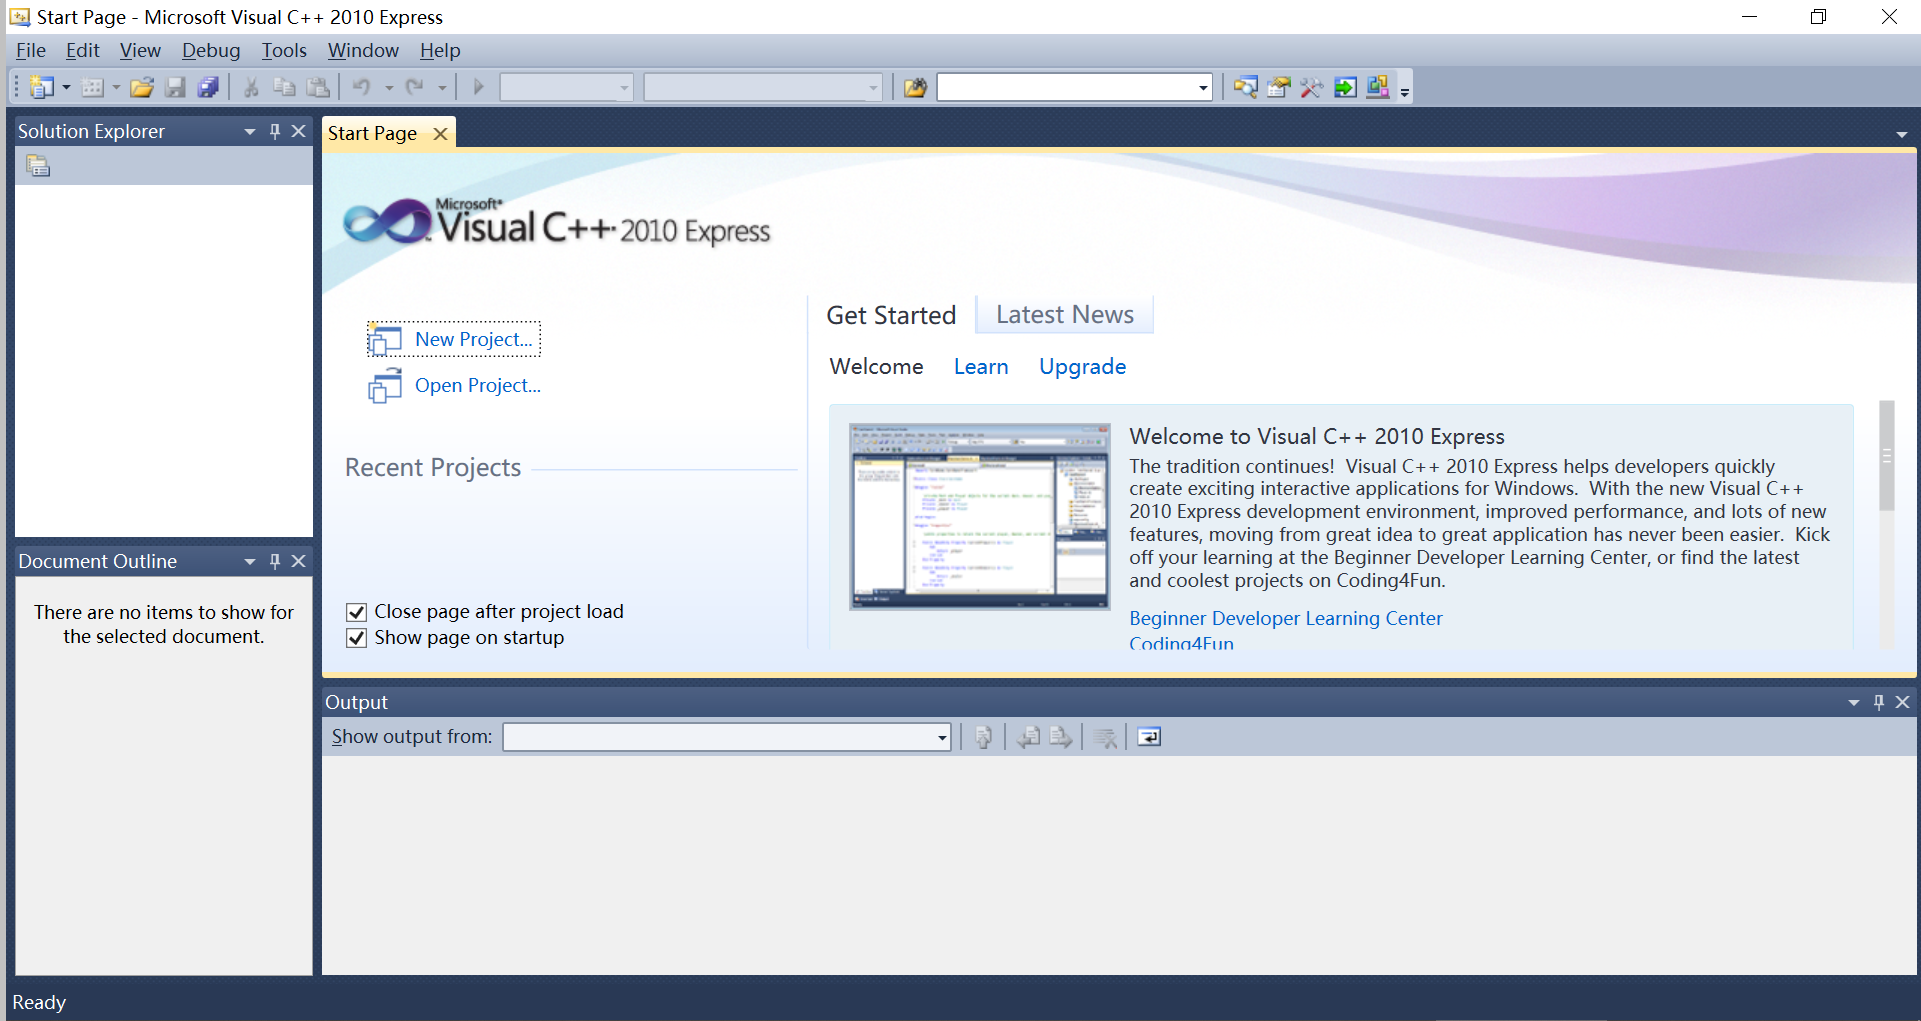Open the Extension Manager toolbar icon
The width and height of the screenshot is (1921, 1021).
1378,88
